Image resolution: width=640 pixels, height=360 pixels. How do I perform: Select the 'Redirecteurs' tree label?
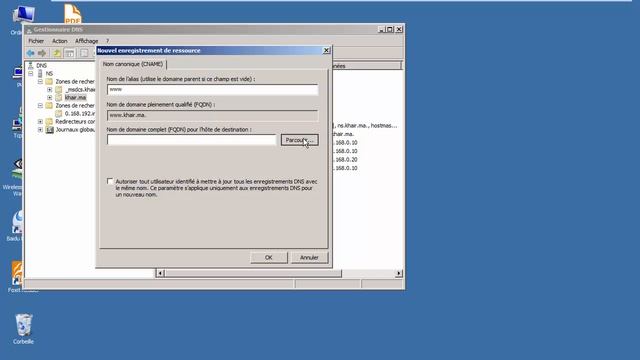coord(76,122)
